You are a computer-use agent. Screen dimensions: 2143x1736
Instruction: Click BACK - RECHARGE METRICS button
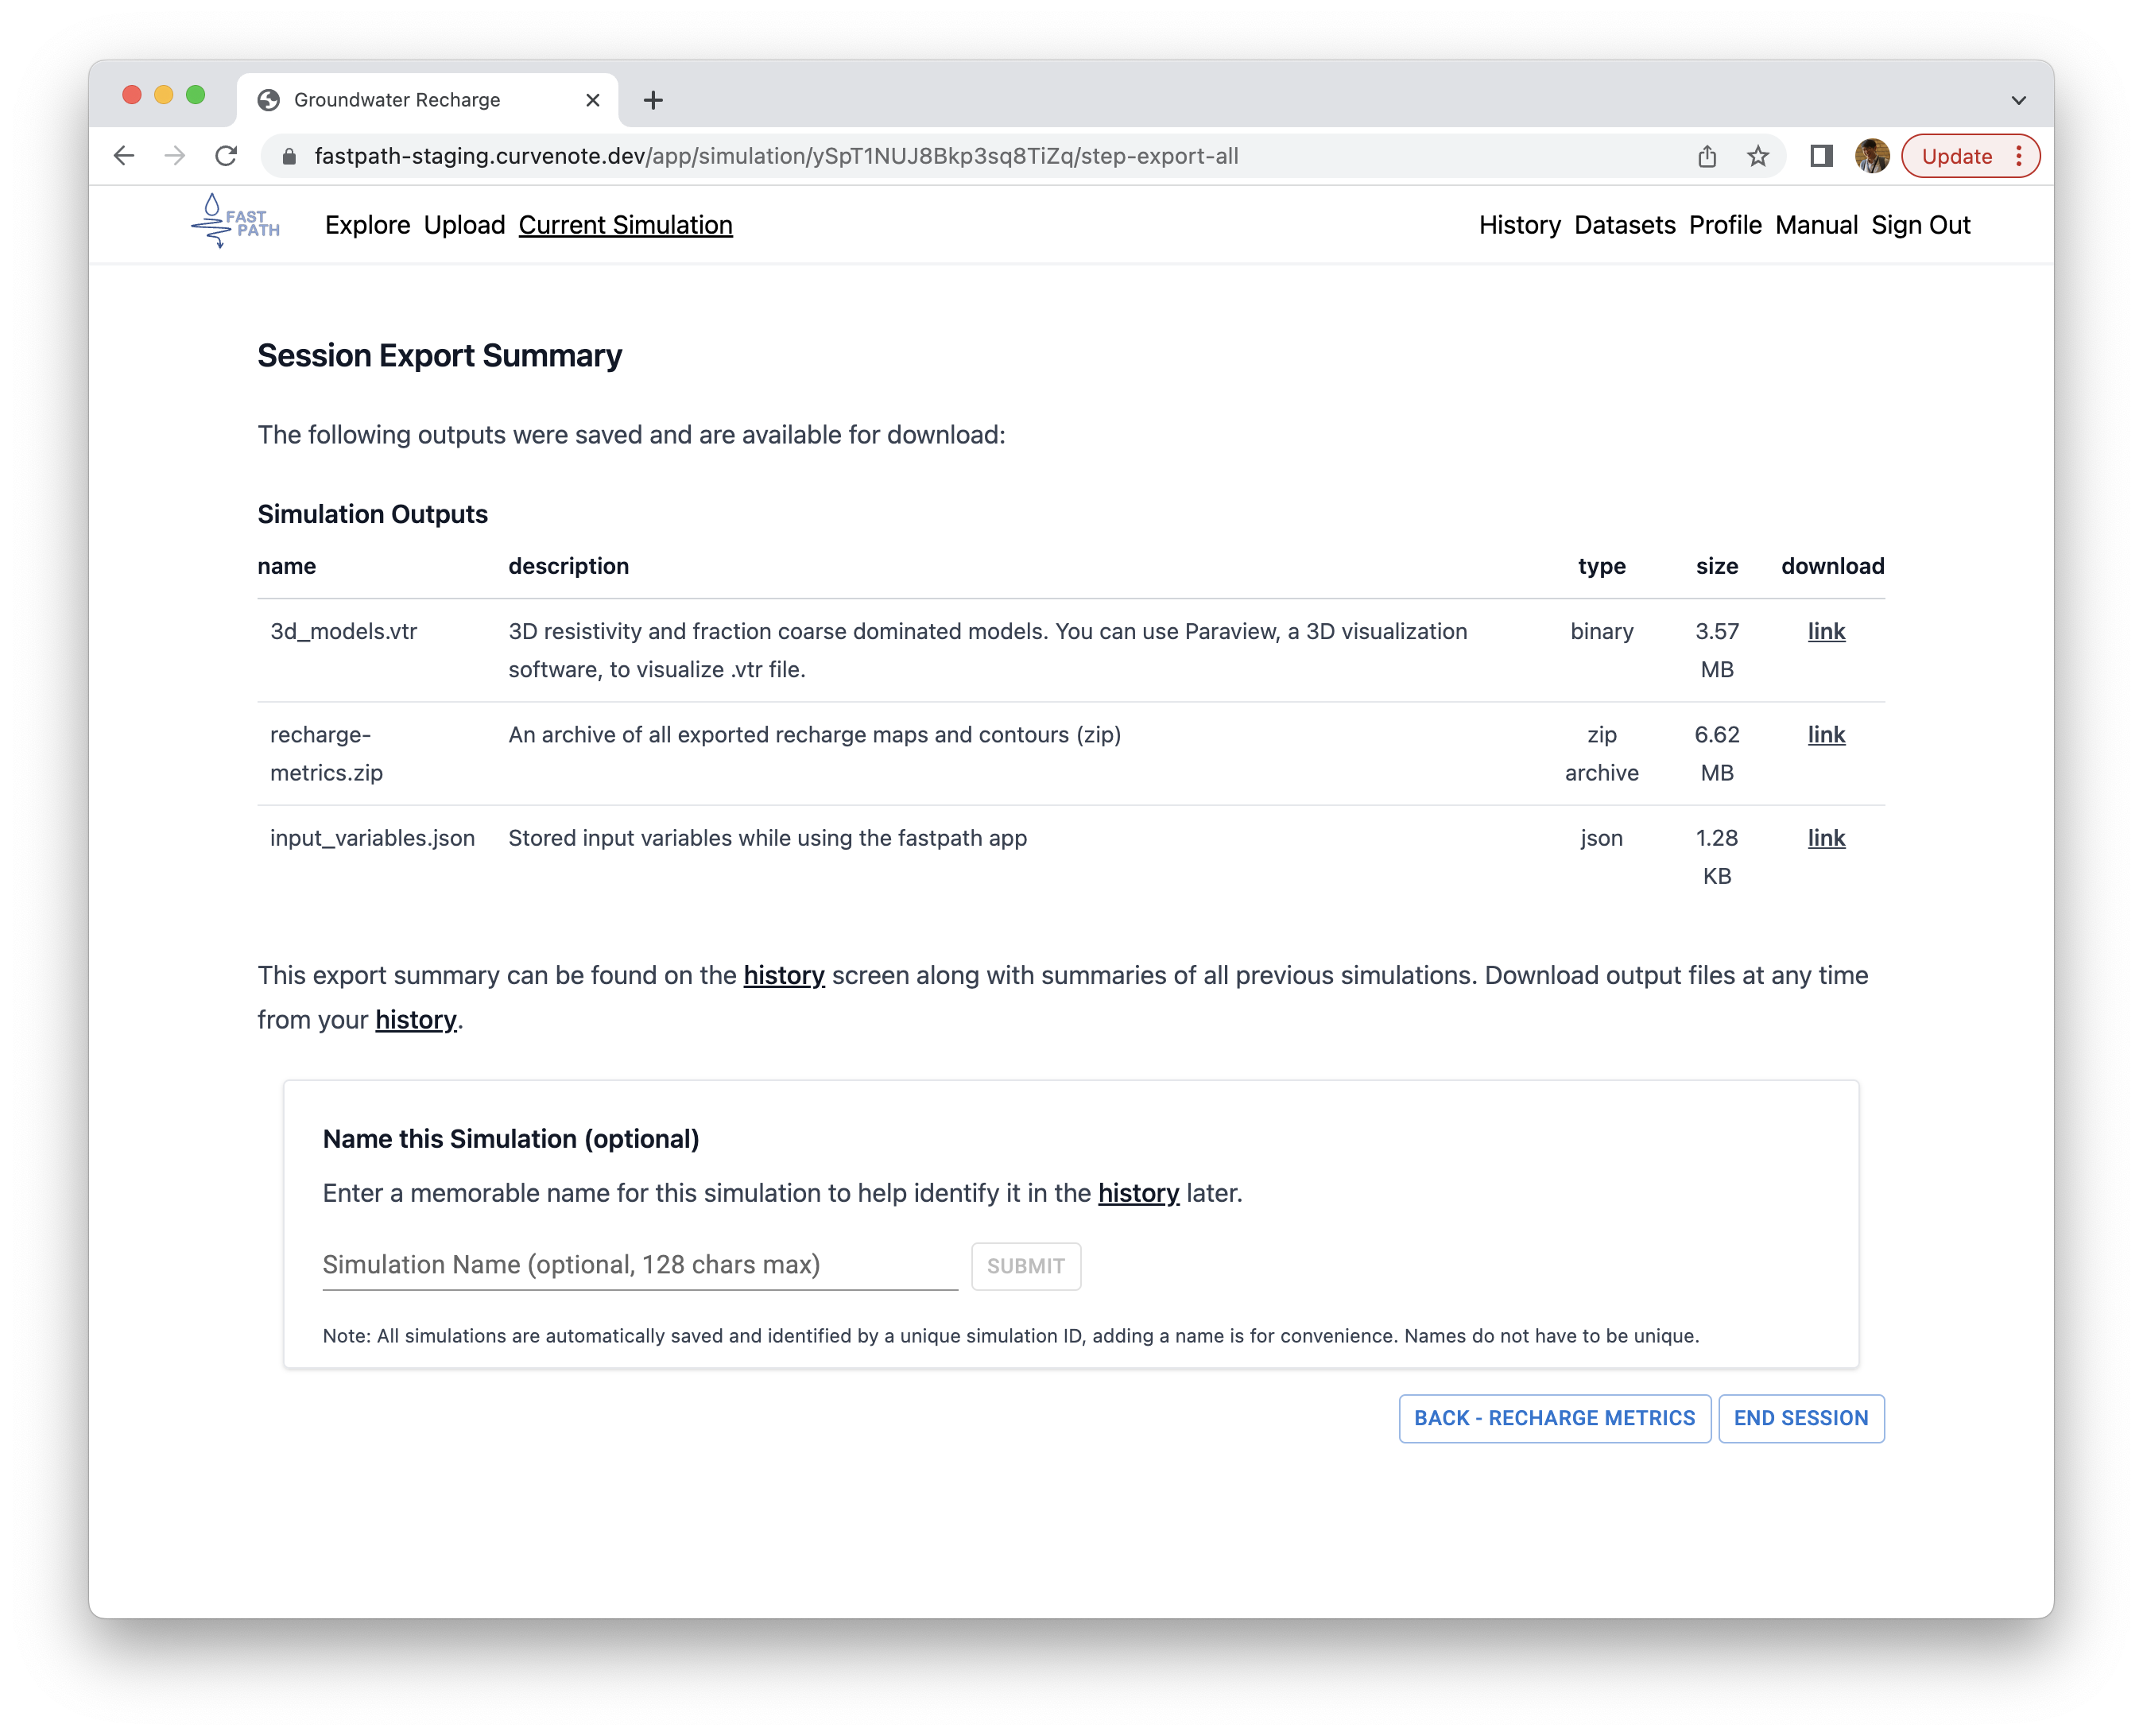click(x=1553, y=1417)
